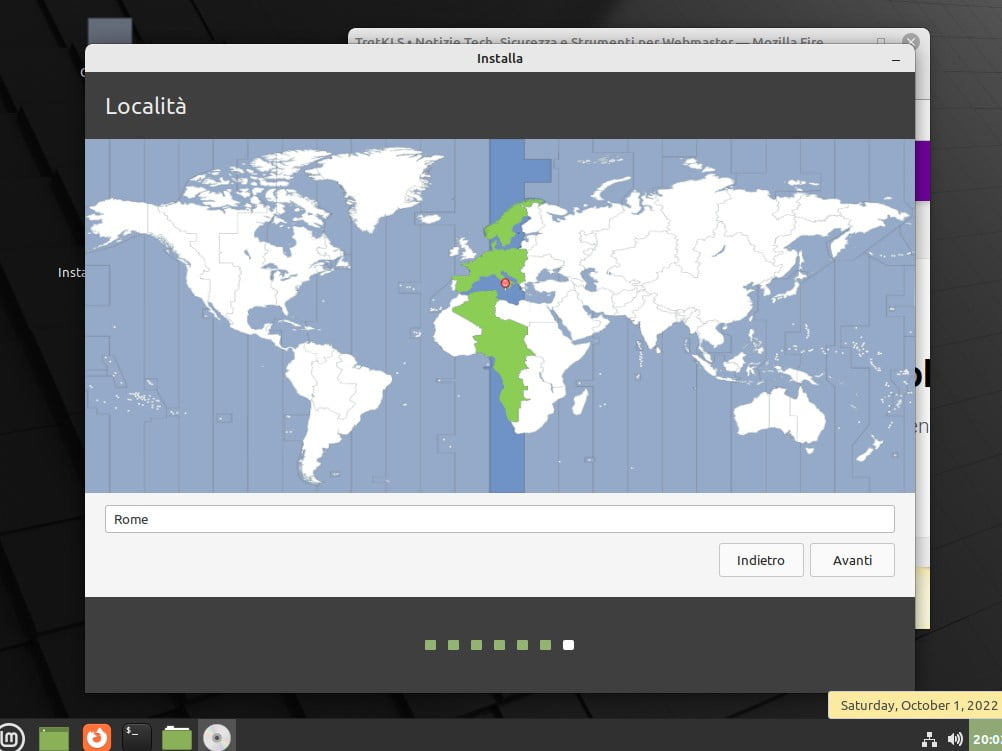Open the Terminal from the taskbar
Viewport: 1002px width, 751px height.
coord(136,737)
